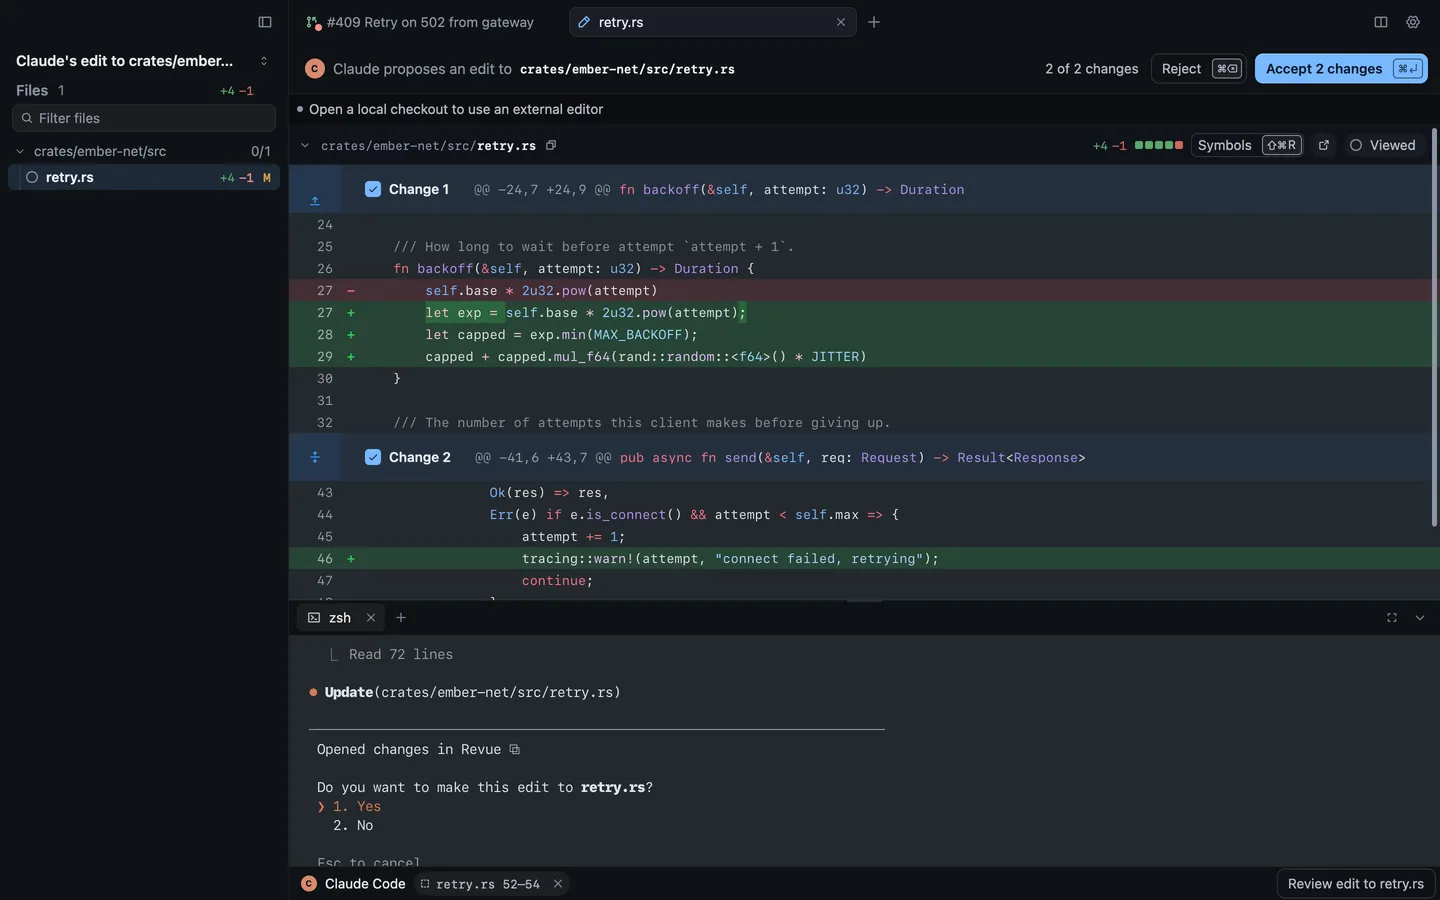This screenshot has height=900, width=1440.
Task: Open a new tab with the plus icon beside retry.rs
Action: (874, 22)
